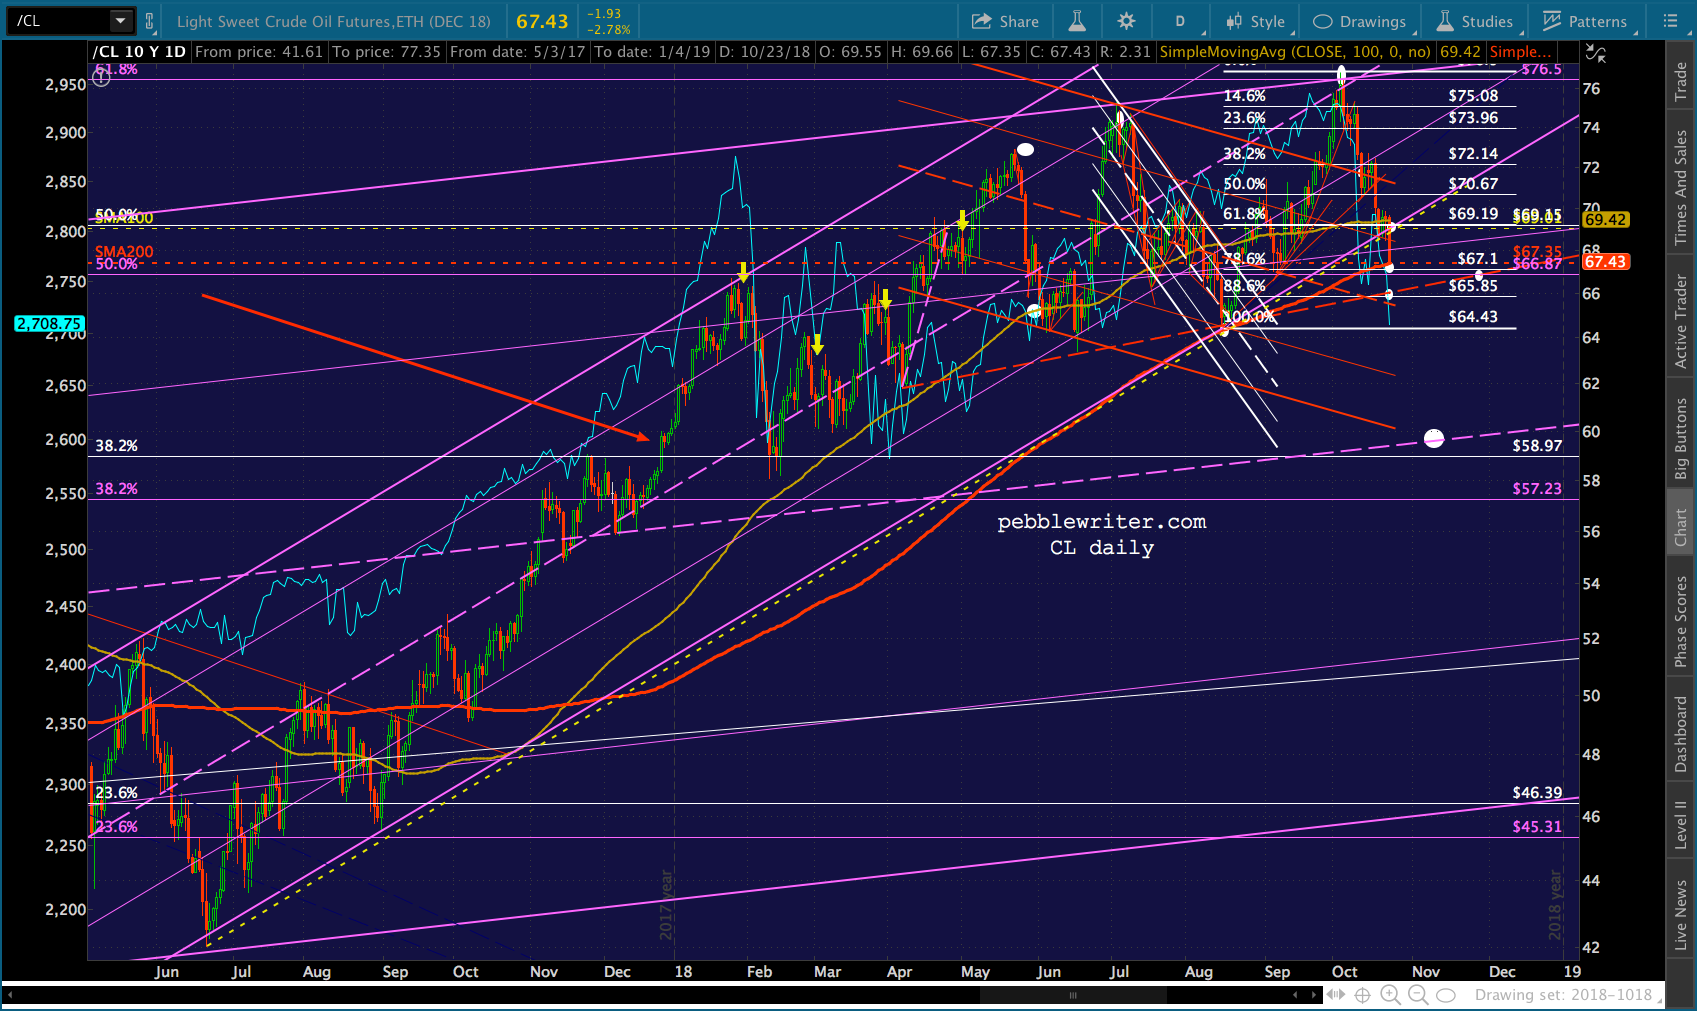Screen dimensions: 1697x1011
Task: Change the D aggregation period button
Action: point(1180,21)
